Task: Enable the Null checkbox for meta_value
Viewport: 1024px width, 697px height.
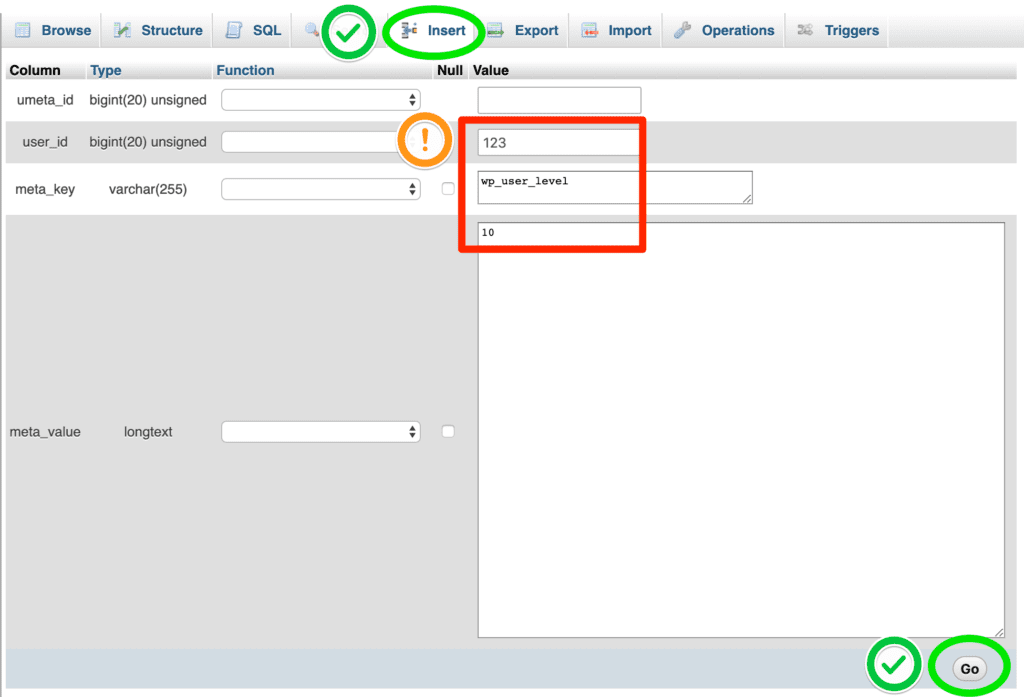Action: click(x=448, y=432)
